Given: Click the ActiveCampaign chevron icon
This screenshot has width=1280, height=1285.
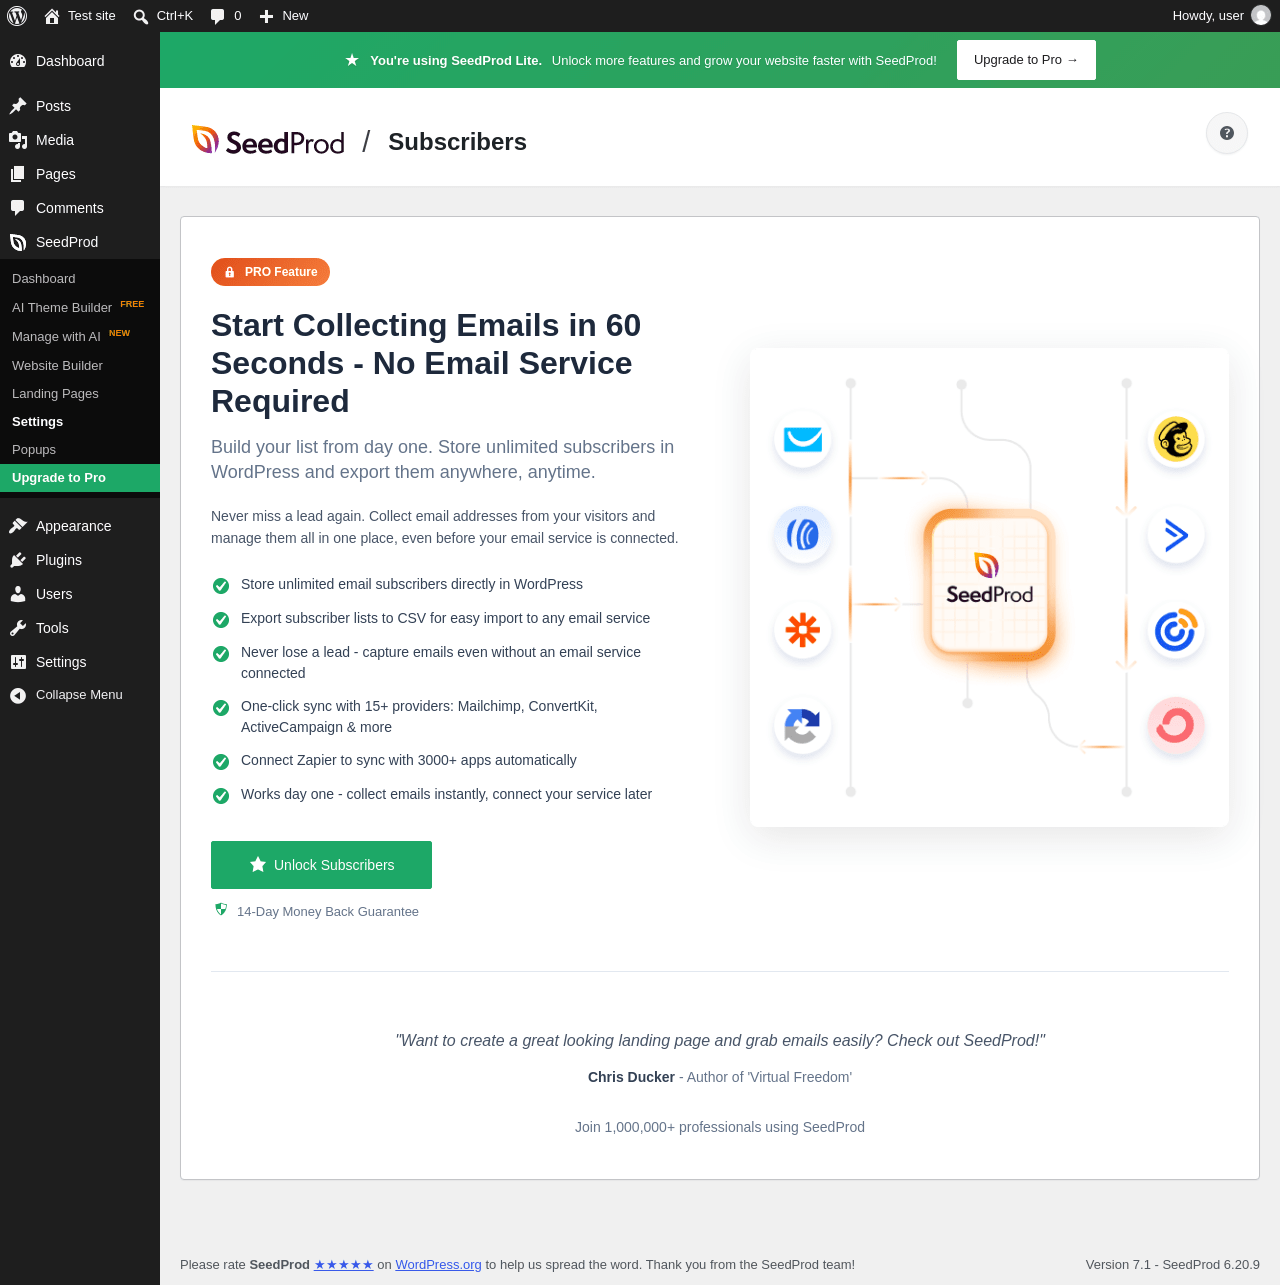Looking at the screenshot, I should (1176, 535).
